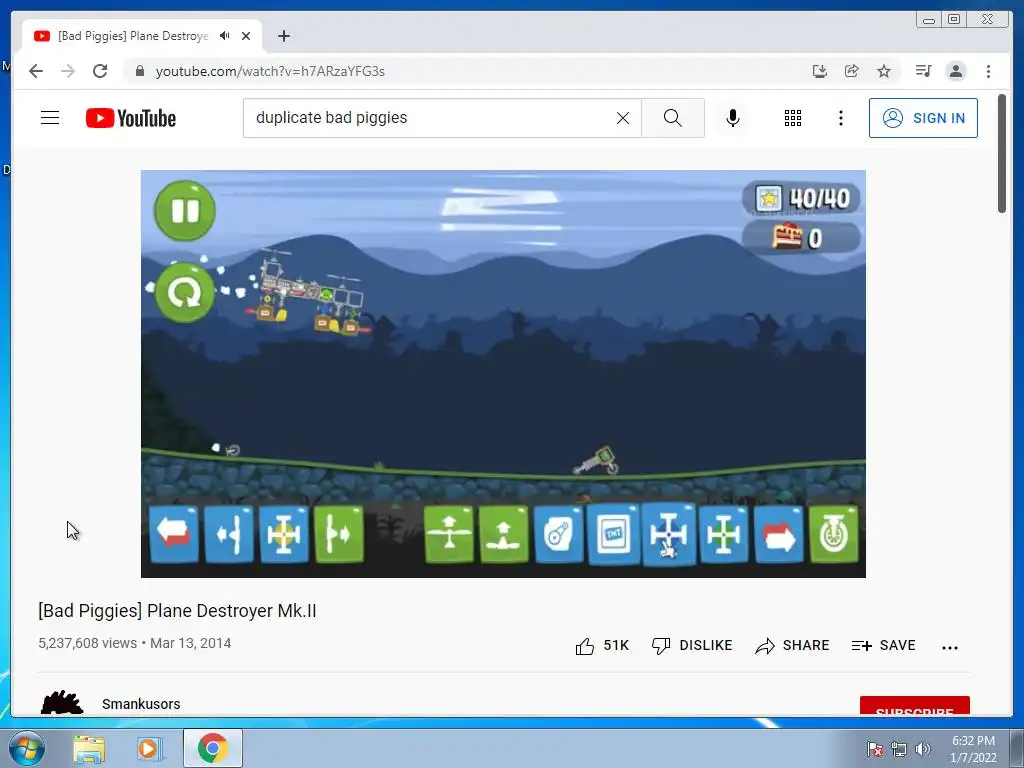Click the video title text

(177, 611)
